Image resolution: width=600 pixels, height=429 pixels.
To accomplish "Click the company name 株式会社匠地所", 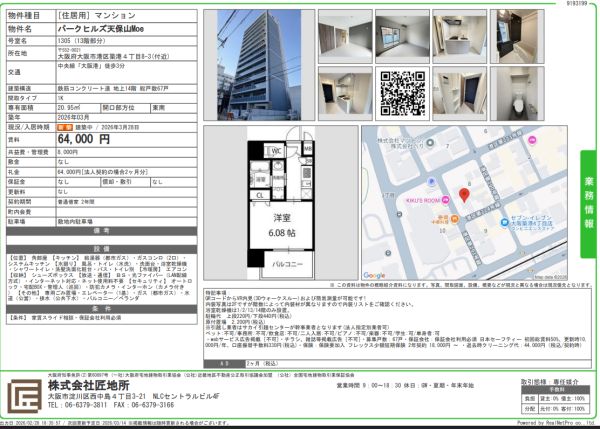I will click(89, 385).
